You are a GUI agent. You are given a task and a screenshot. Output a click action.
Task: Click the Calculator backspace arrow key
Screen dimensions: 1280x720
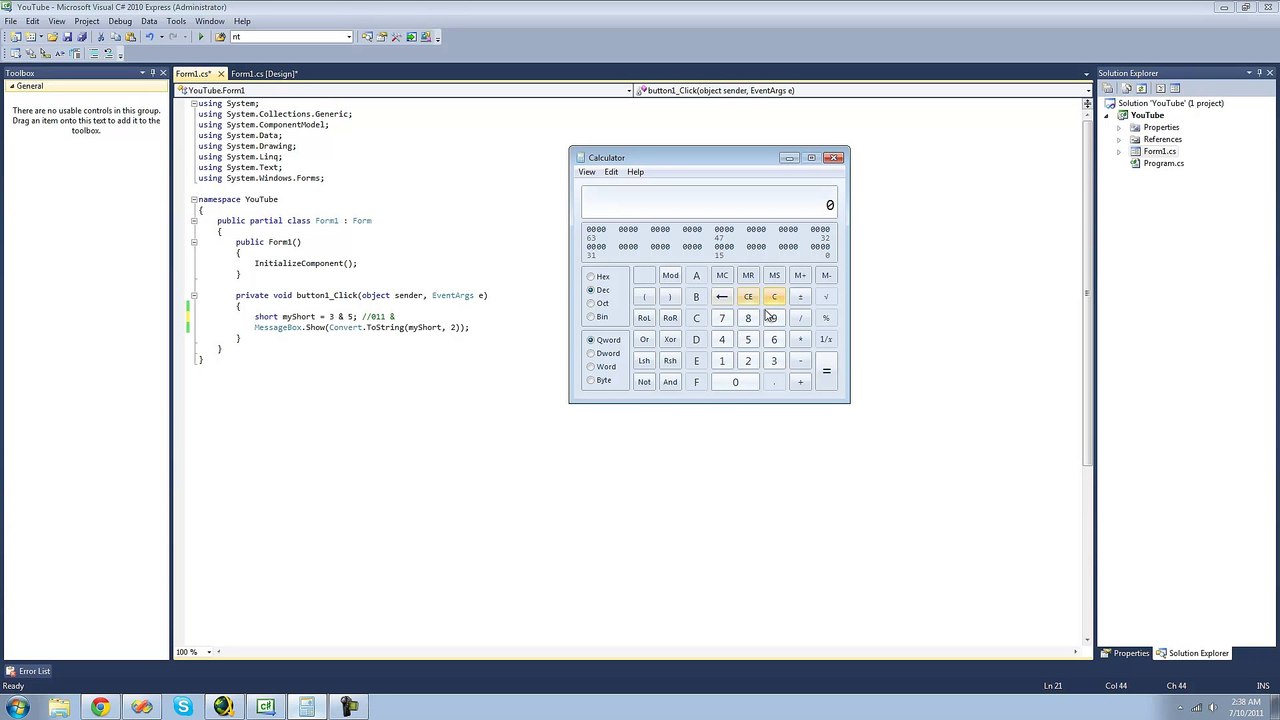[x=722, y=297]
